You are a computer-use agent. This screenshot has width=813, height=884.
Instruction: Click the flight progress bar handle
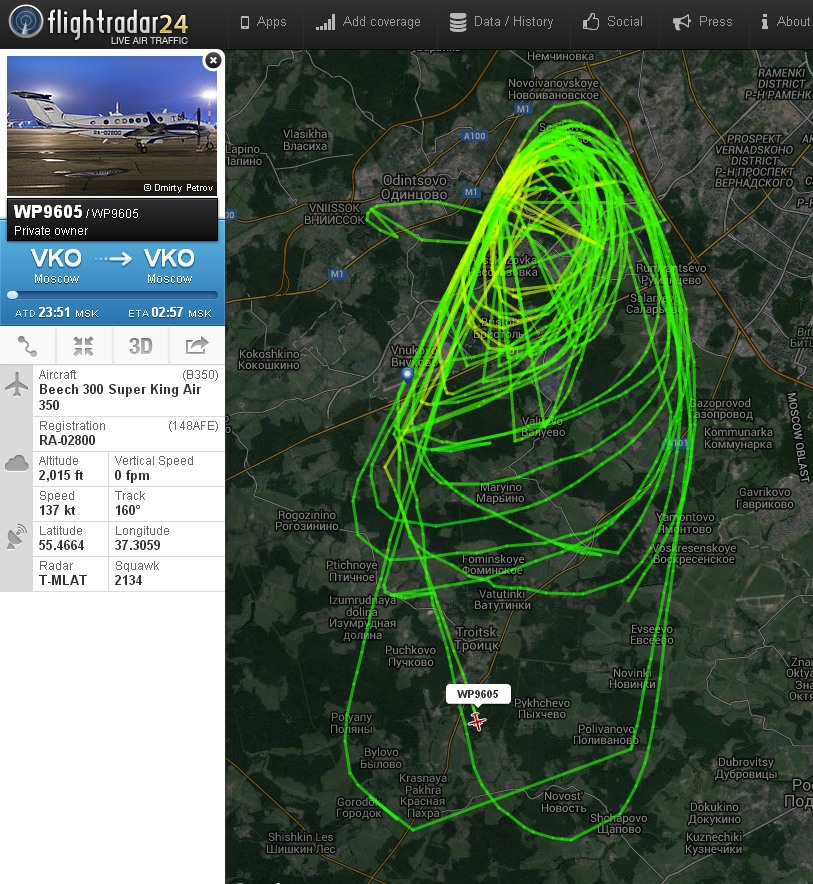click(12, 295)
